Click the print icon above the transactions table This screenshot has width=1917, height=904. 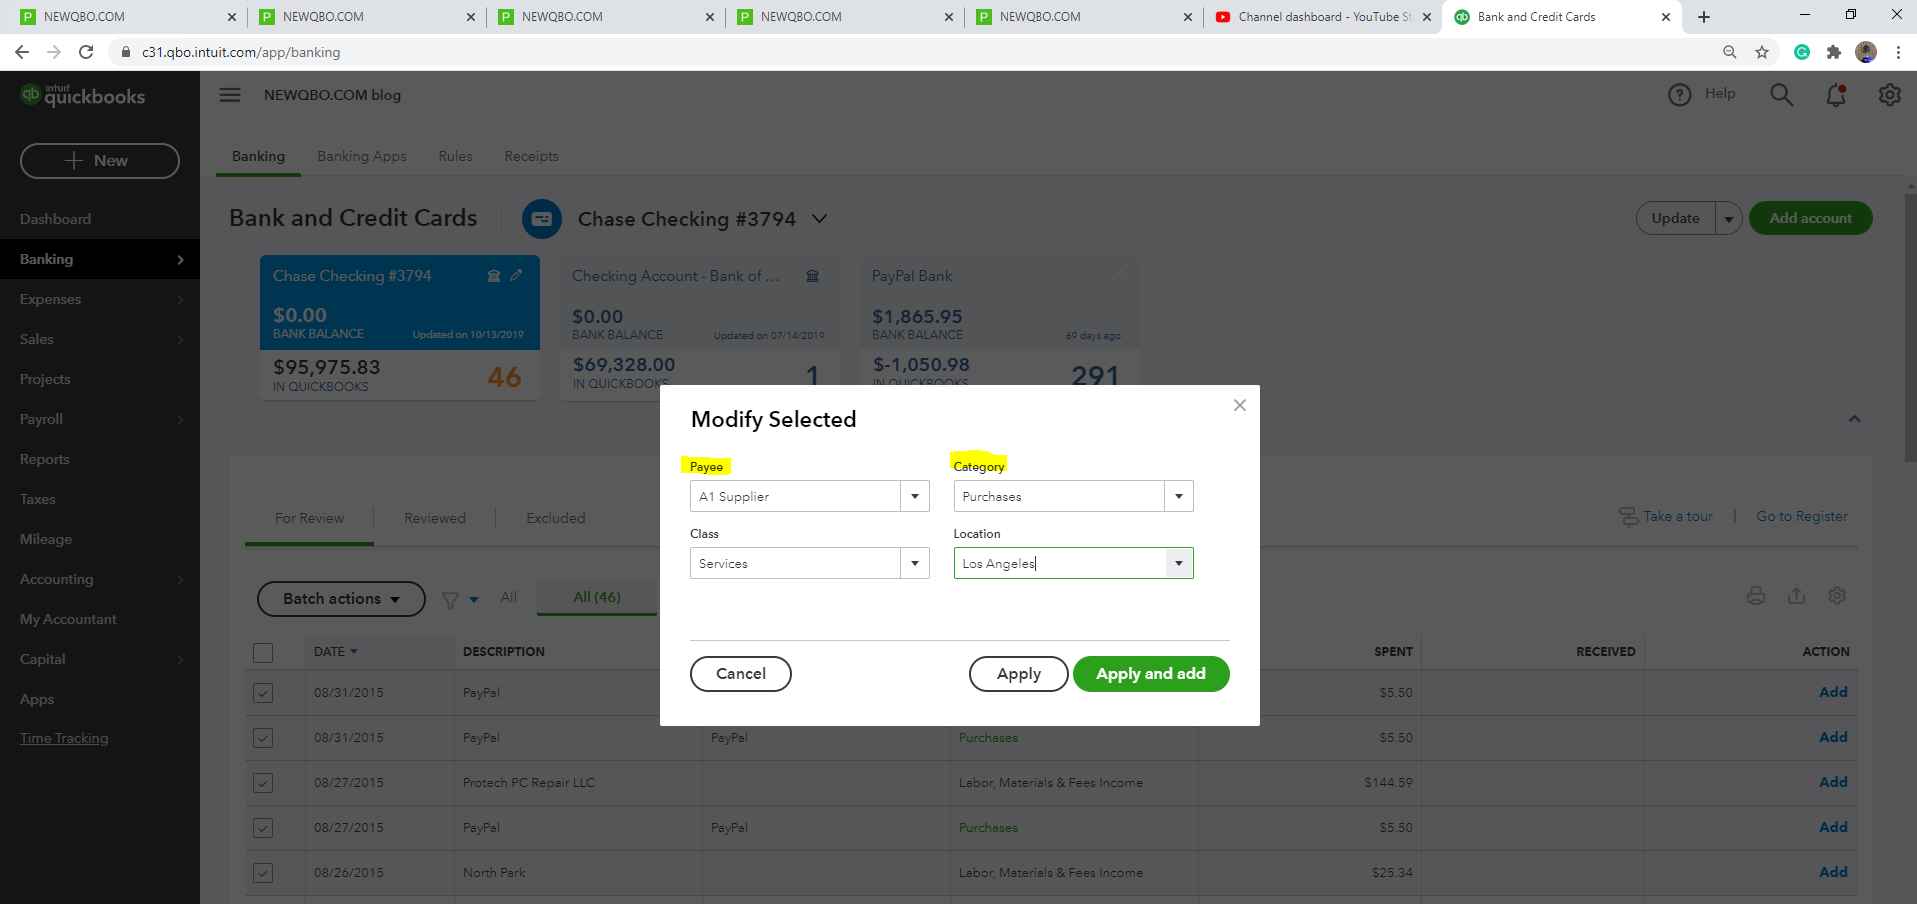click(x=1756, y=595)
